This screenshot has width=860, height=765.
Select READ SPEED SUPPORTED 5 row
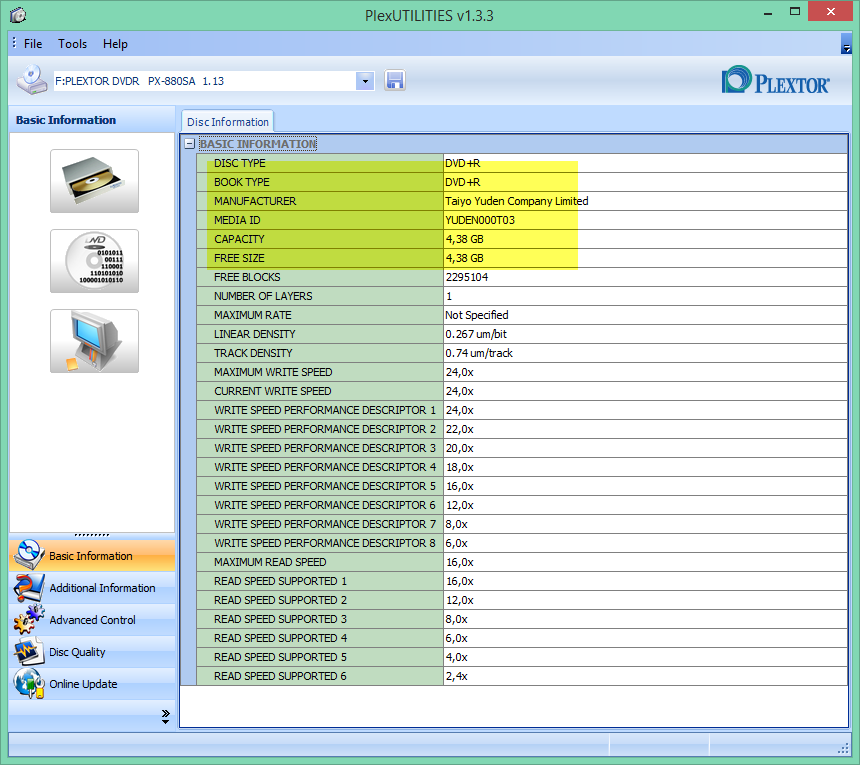click(x=522, y=657)
